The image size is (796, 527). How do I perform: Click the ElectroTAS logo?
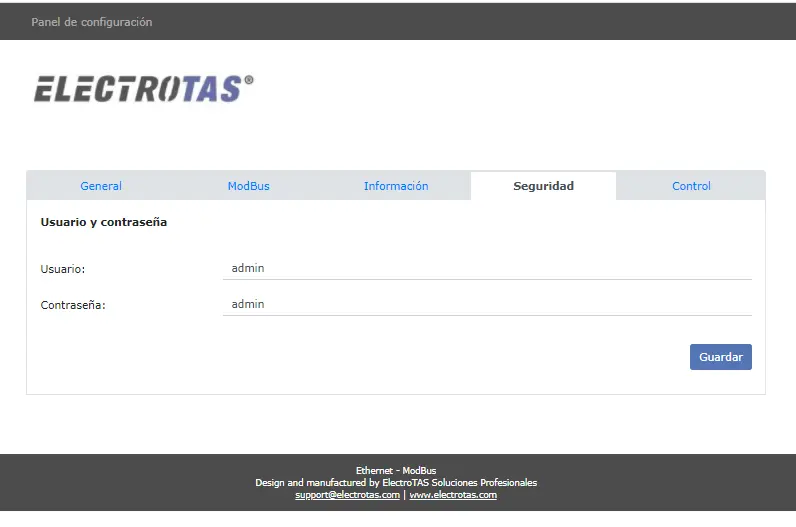pyautogui.click(x=143, y=88)
